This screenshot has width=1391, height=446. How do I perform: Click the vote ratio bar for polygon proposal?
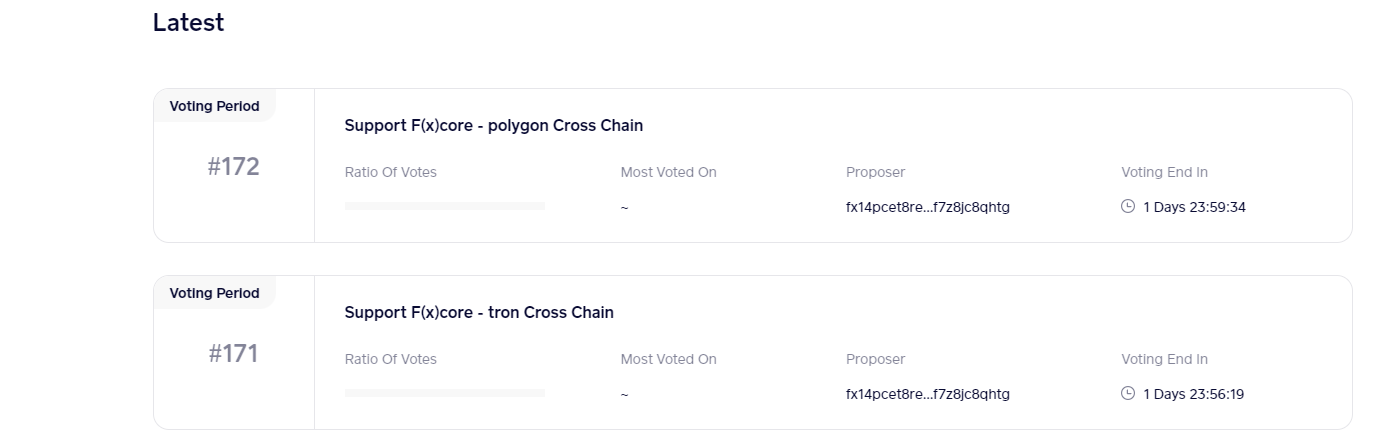445,206
